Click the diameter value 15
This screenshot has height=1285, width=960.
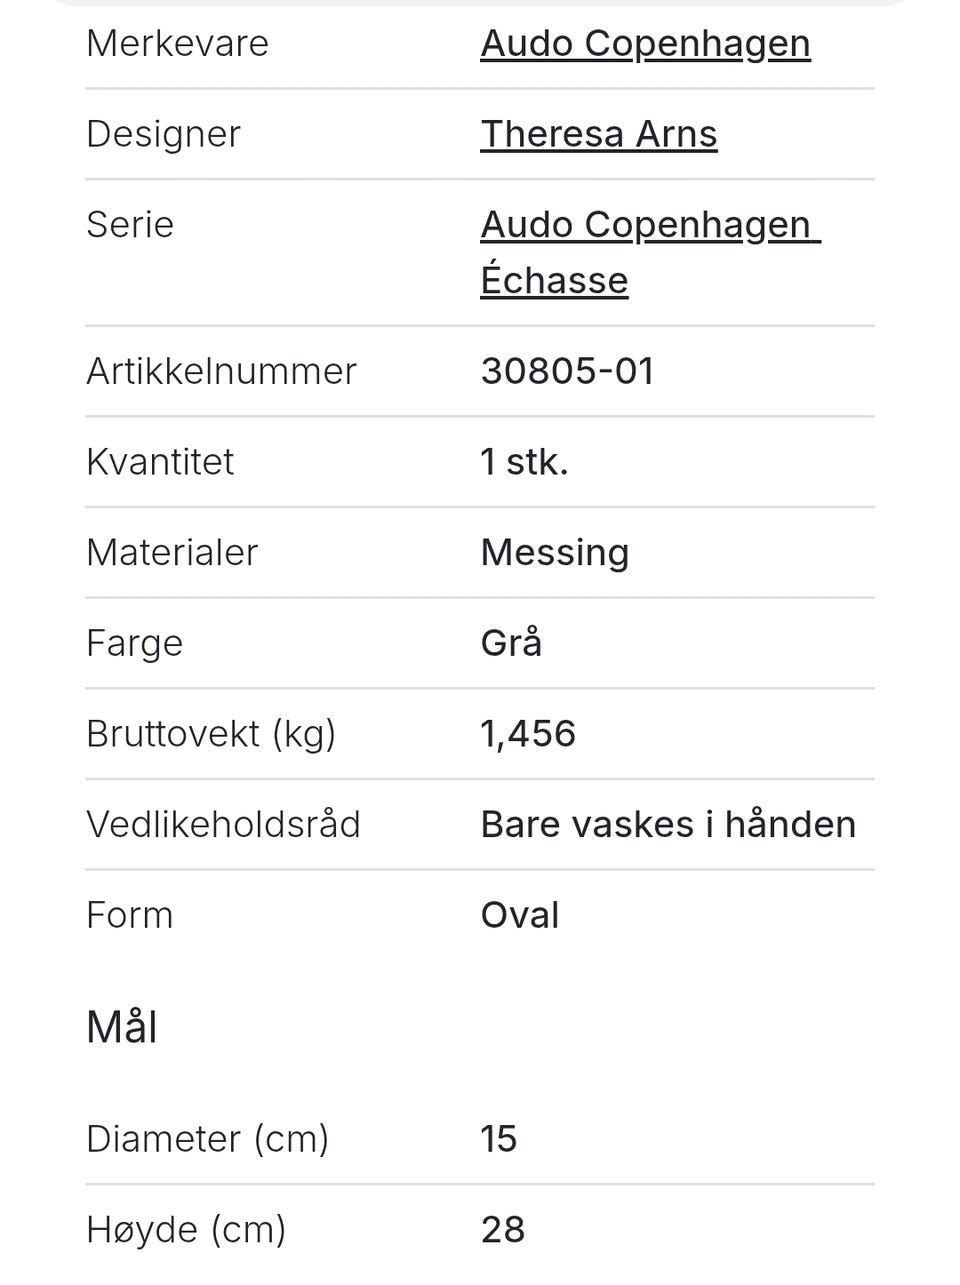pos(498,1139)
